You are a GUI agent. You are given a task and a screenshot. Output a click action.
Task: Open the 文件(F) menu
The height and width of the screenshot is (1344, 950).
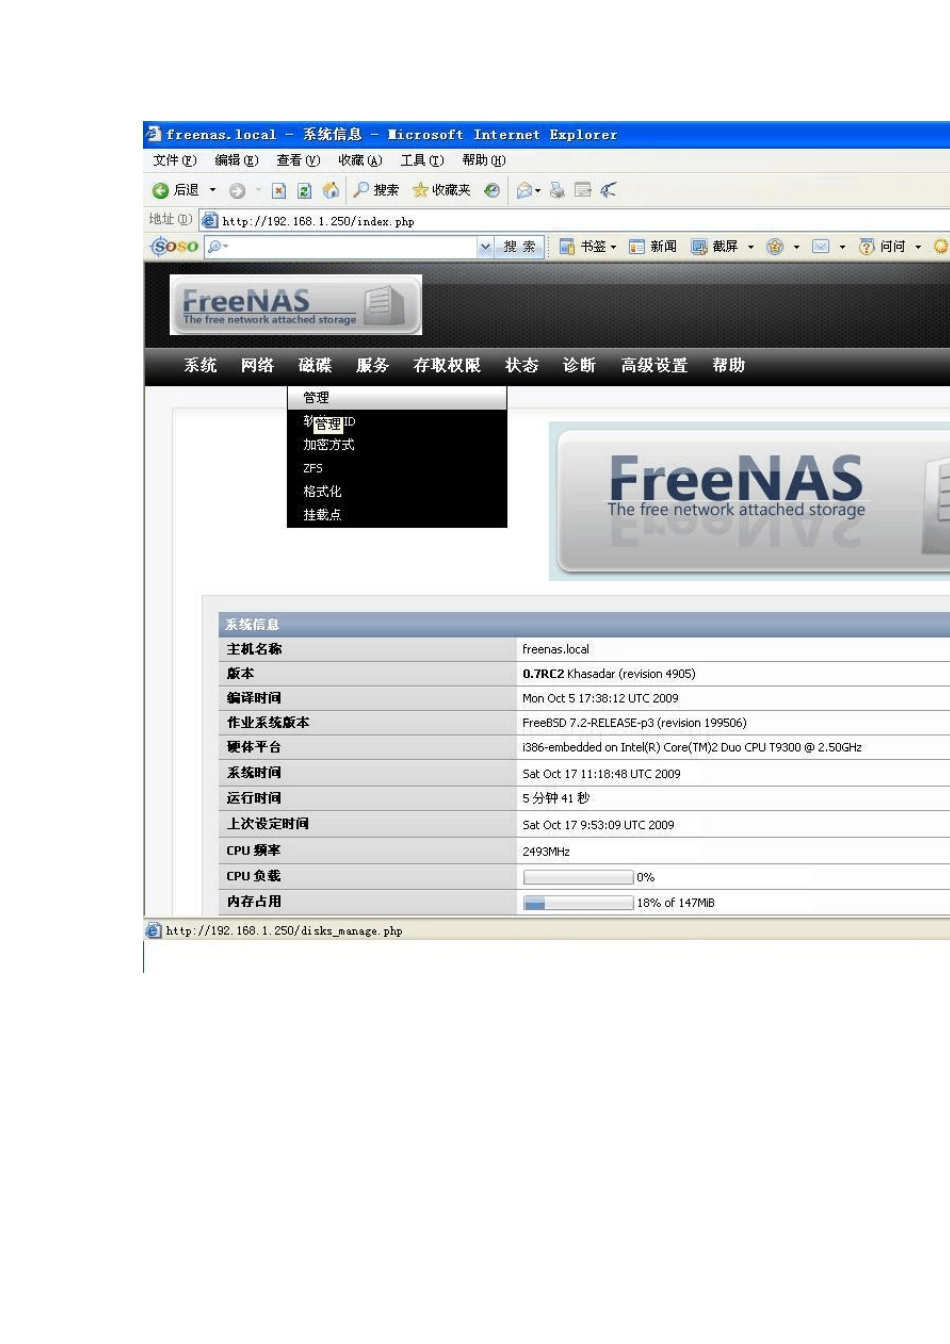pos(175,160)
